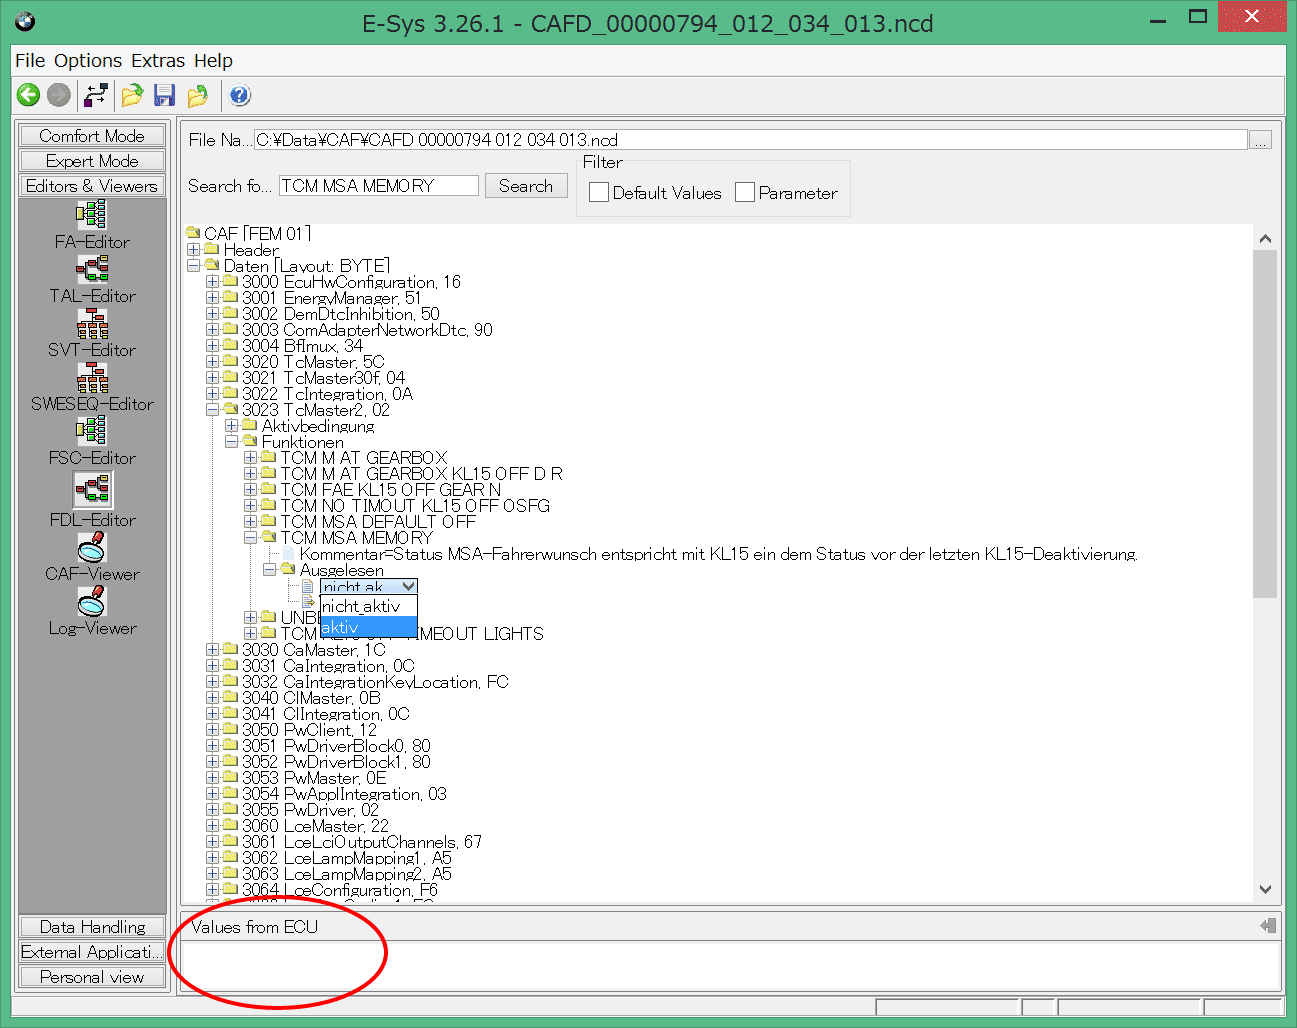Image resolution: width=1297 pixels, height=1028 pixels.
Task: Expand 3004 Bflmux node
Action: 212,346
